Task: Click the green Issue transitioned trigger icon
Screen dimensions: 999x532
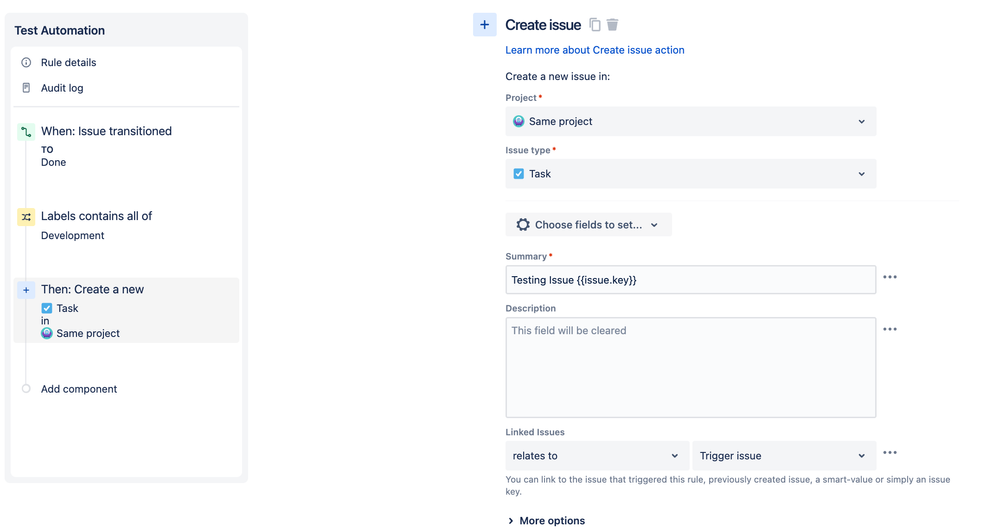Action: click(x=26, y=132)
